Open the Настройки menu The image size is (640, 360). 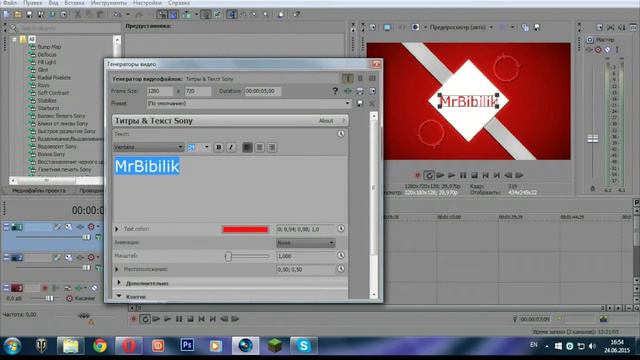(x=147, y=3)
